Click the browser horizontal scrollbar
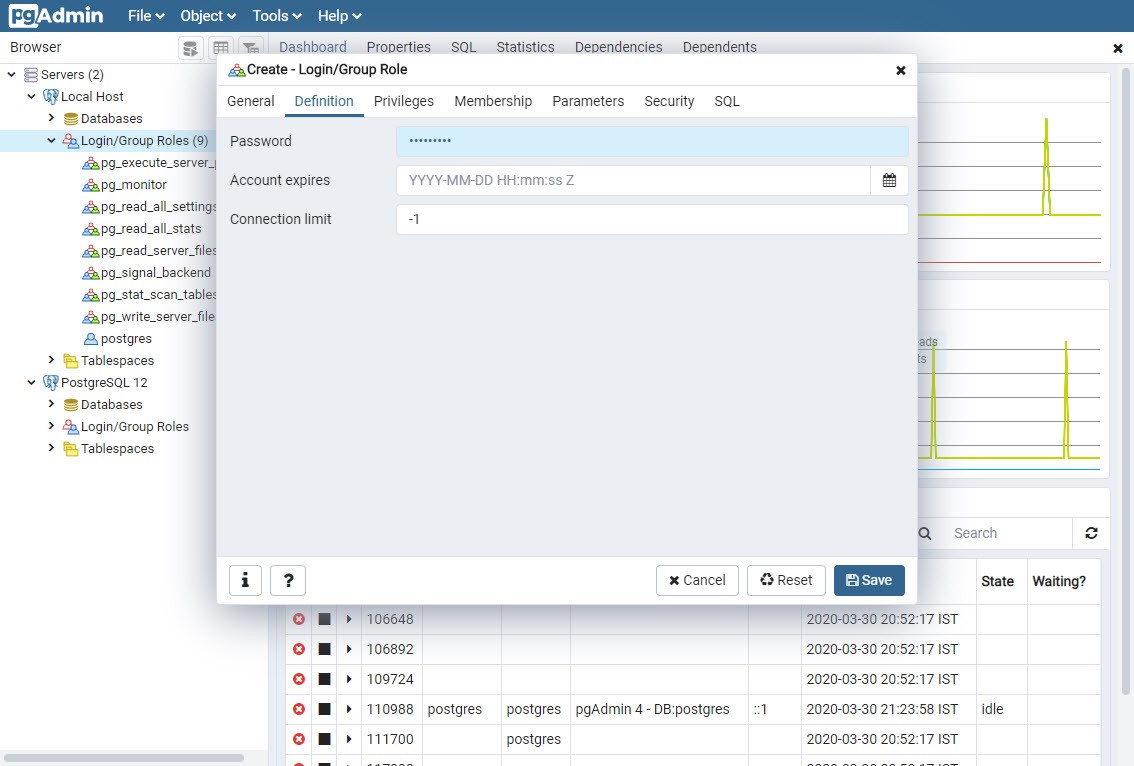Image resolution: width=1134 pixels, height=766 pixels. (124, 758)
